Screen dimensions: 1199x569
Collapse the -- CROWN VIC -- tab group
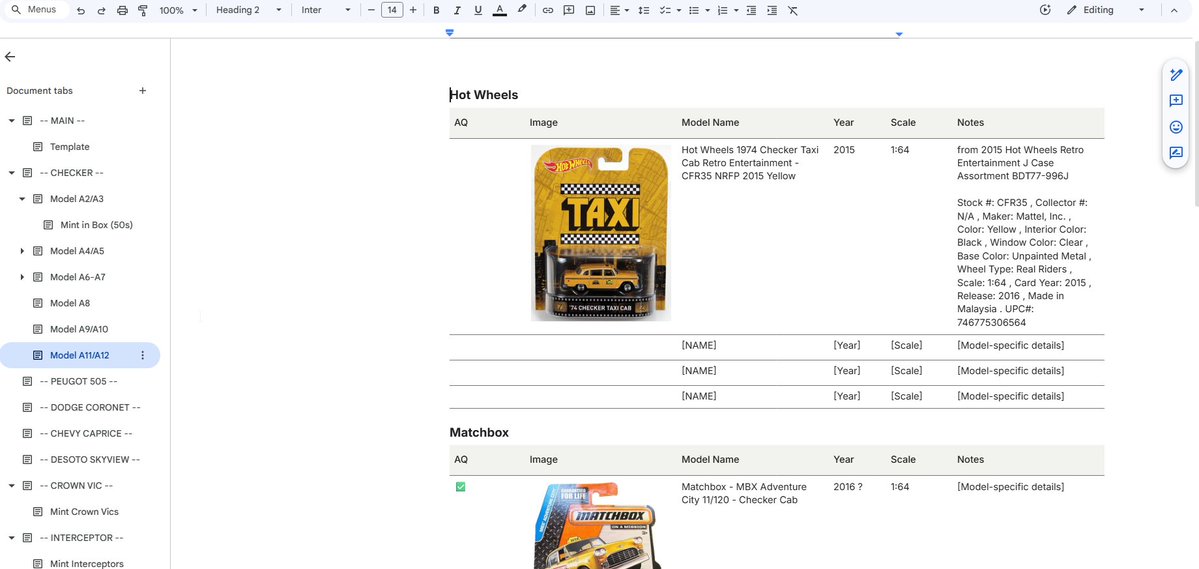click(11, 486)
